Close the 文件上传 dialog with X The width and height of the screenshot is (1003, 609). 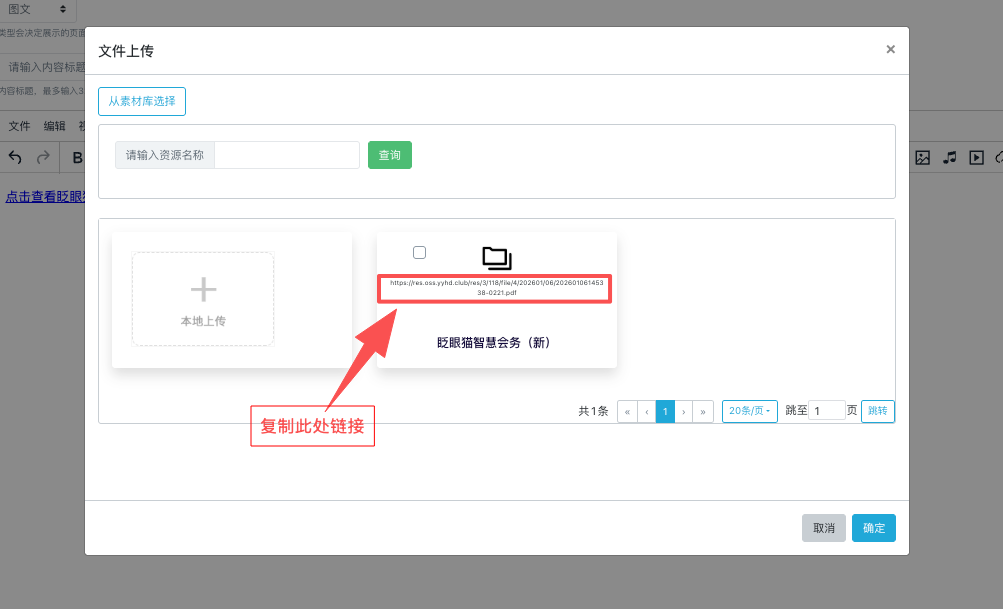pyautogui.click(x=890, y=49)
